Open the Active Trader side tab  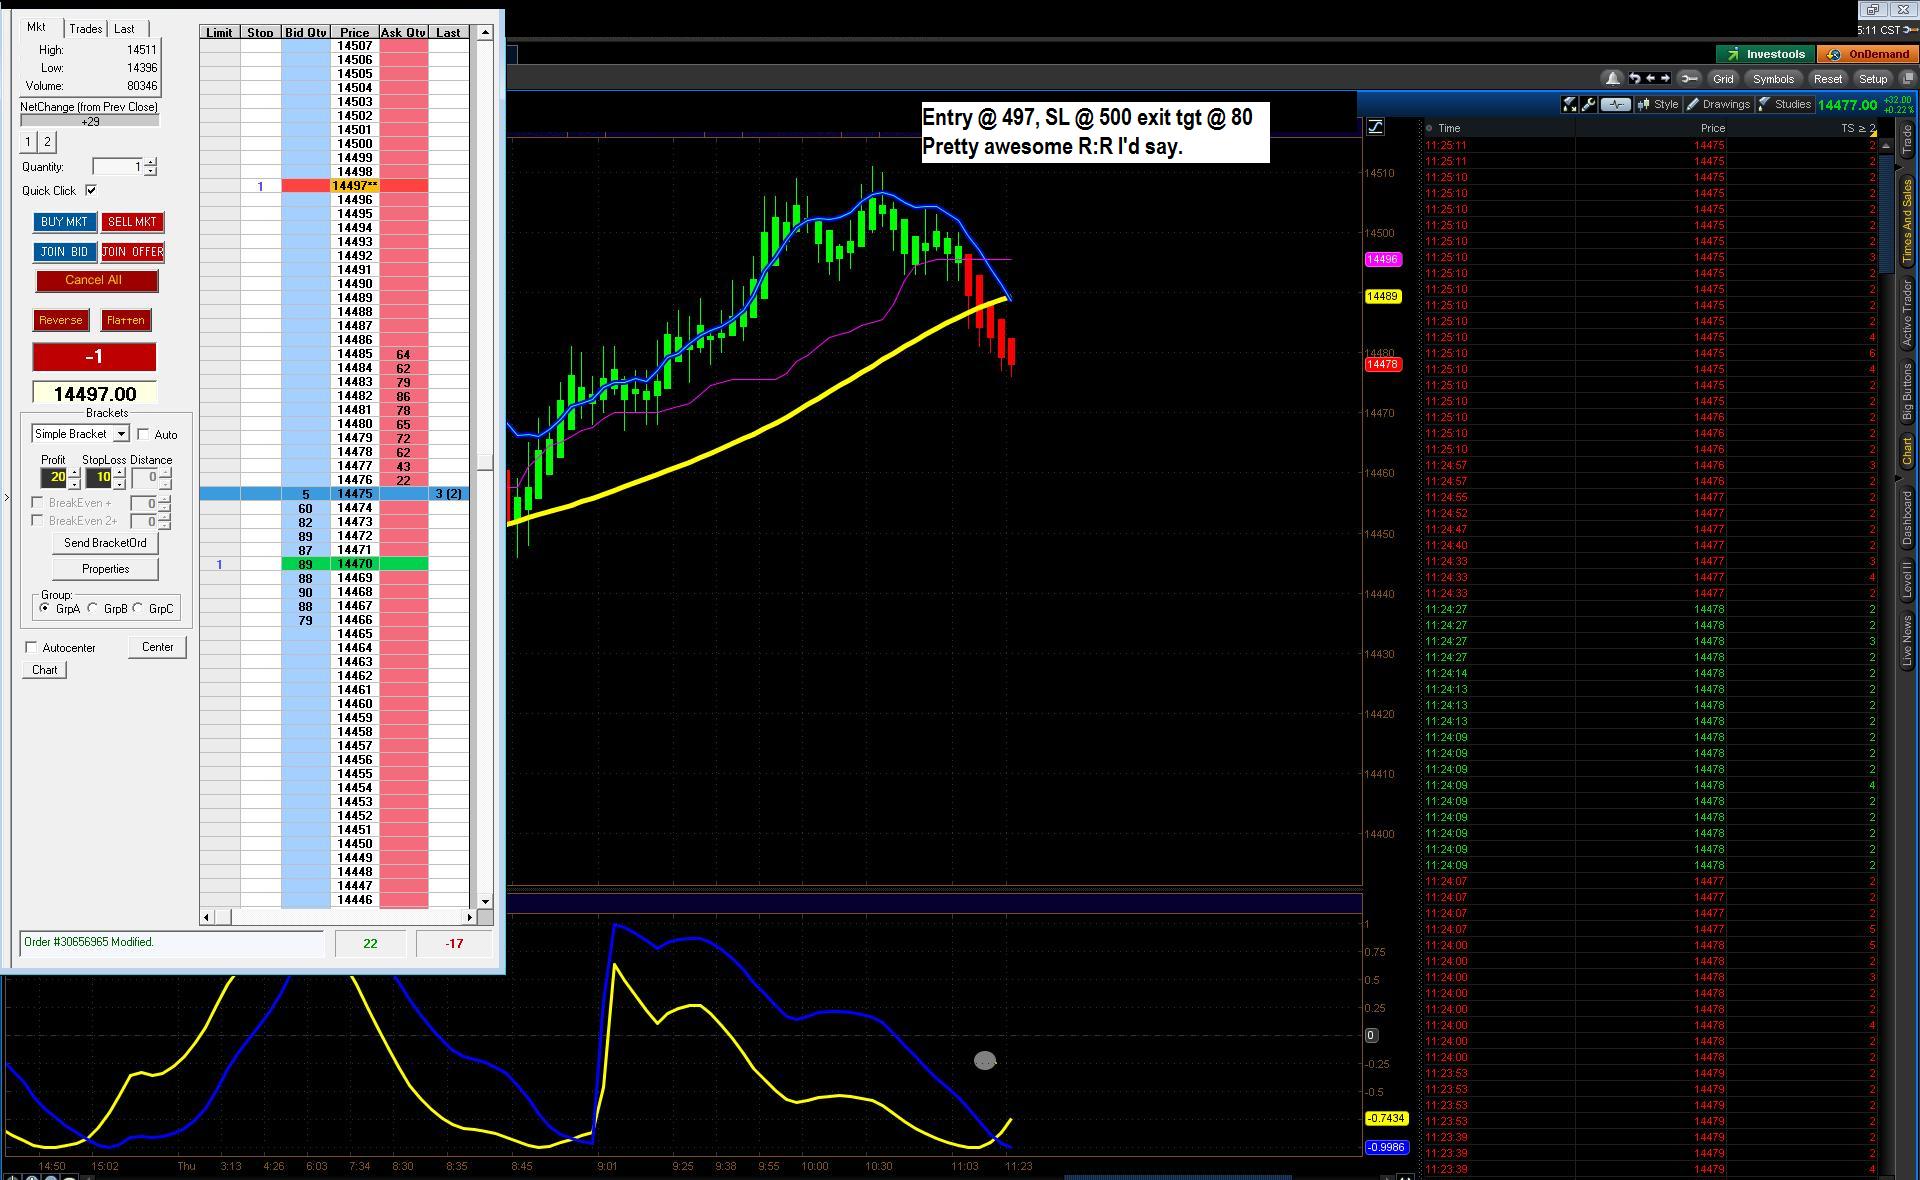pyautogui.click(x=1907, y=313)
